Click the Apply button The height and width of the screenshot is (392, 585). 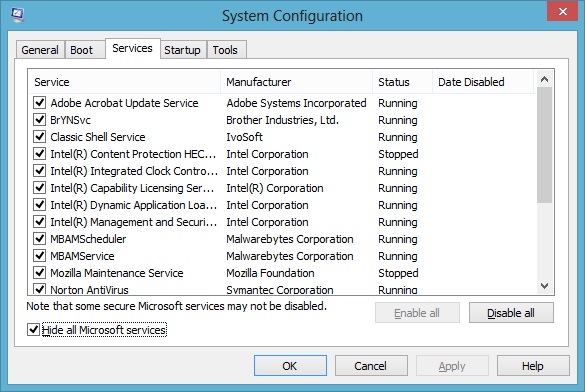point(452,366)
